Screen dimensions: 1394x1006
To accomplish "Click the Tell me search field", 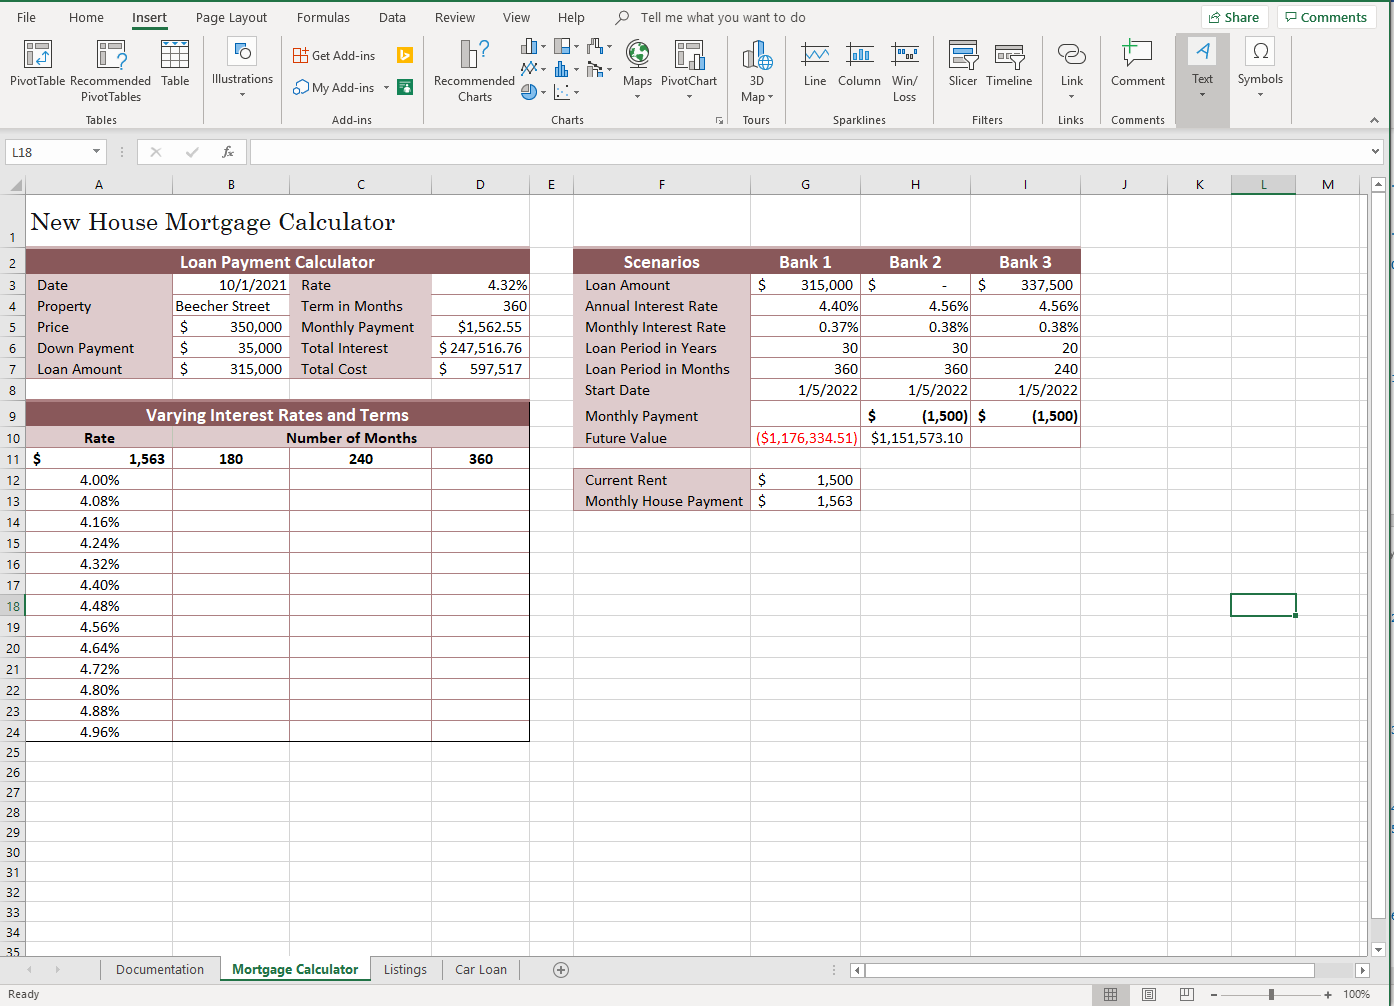I will tap(722, 18).
